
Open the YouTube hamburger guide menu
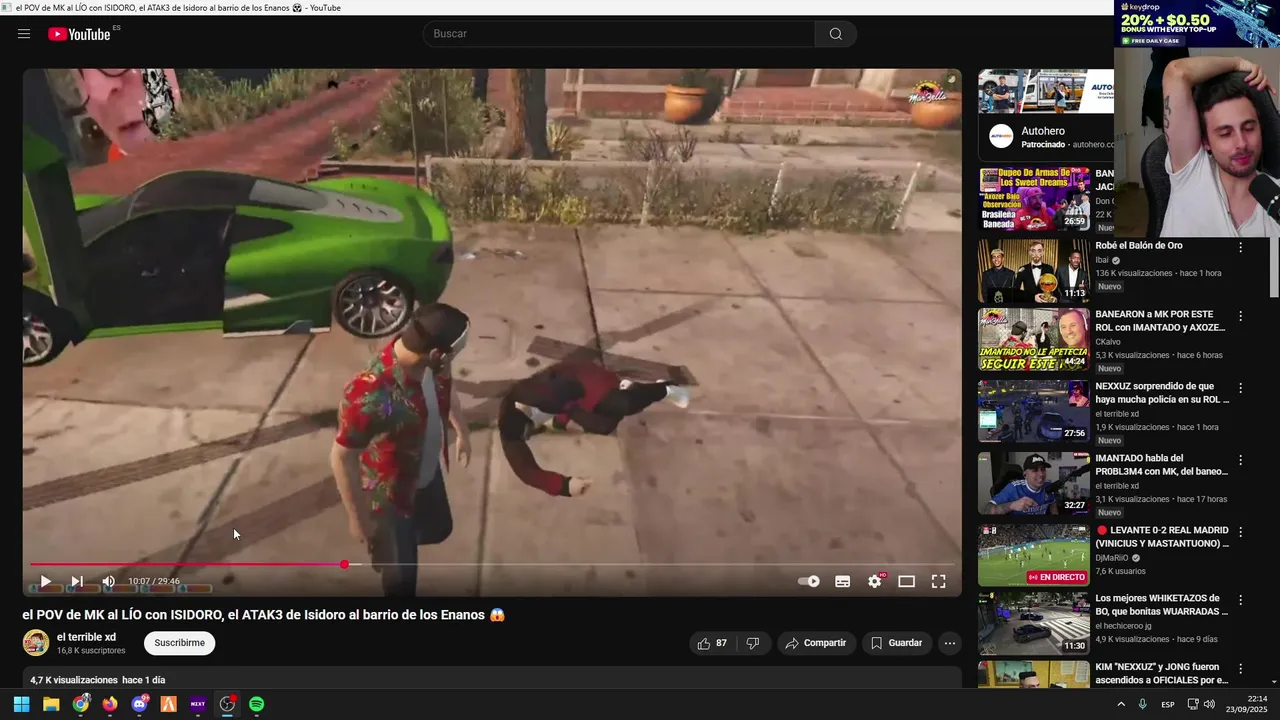[24, 34]
